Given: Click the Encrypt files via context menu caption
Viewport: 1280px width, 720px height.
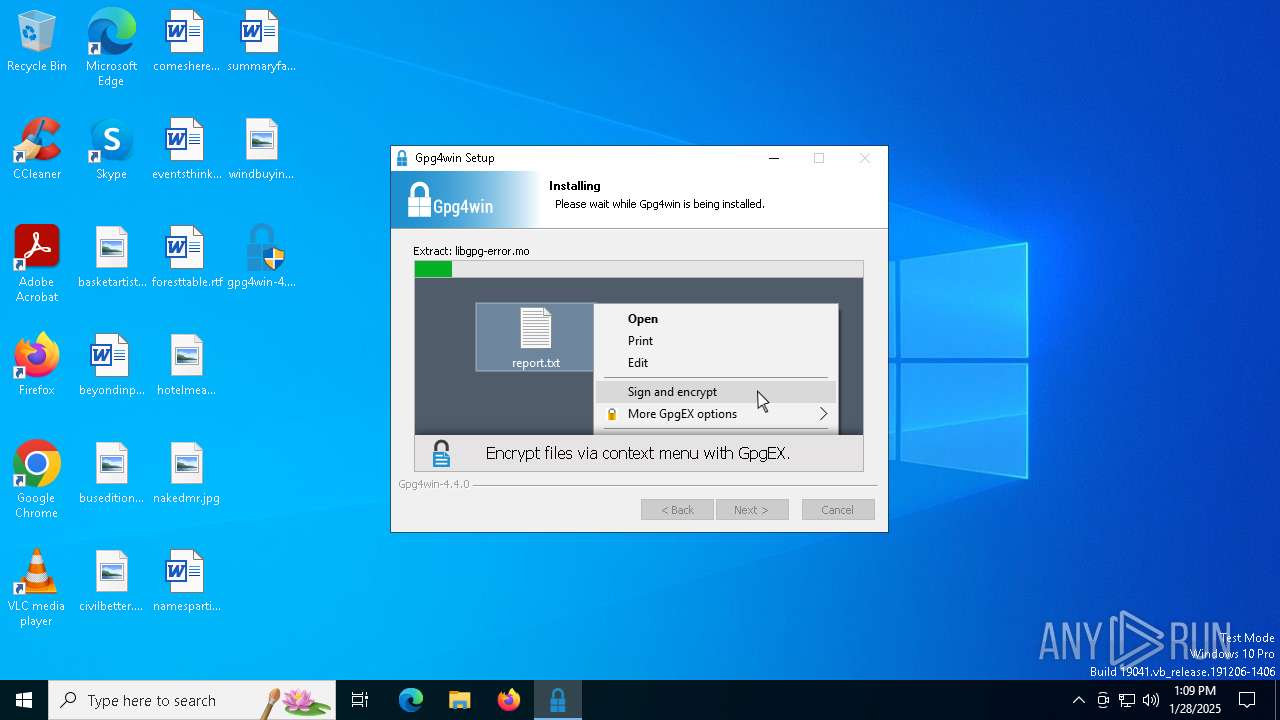Looking at the screenshot, I should 638,453.
